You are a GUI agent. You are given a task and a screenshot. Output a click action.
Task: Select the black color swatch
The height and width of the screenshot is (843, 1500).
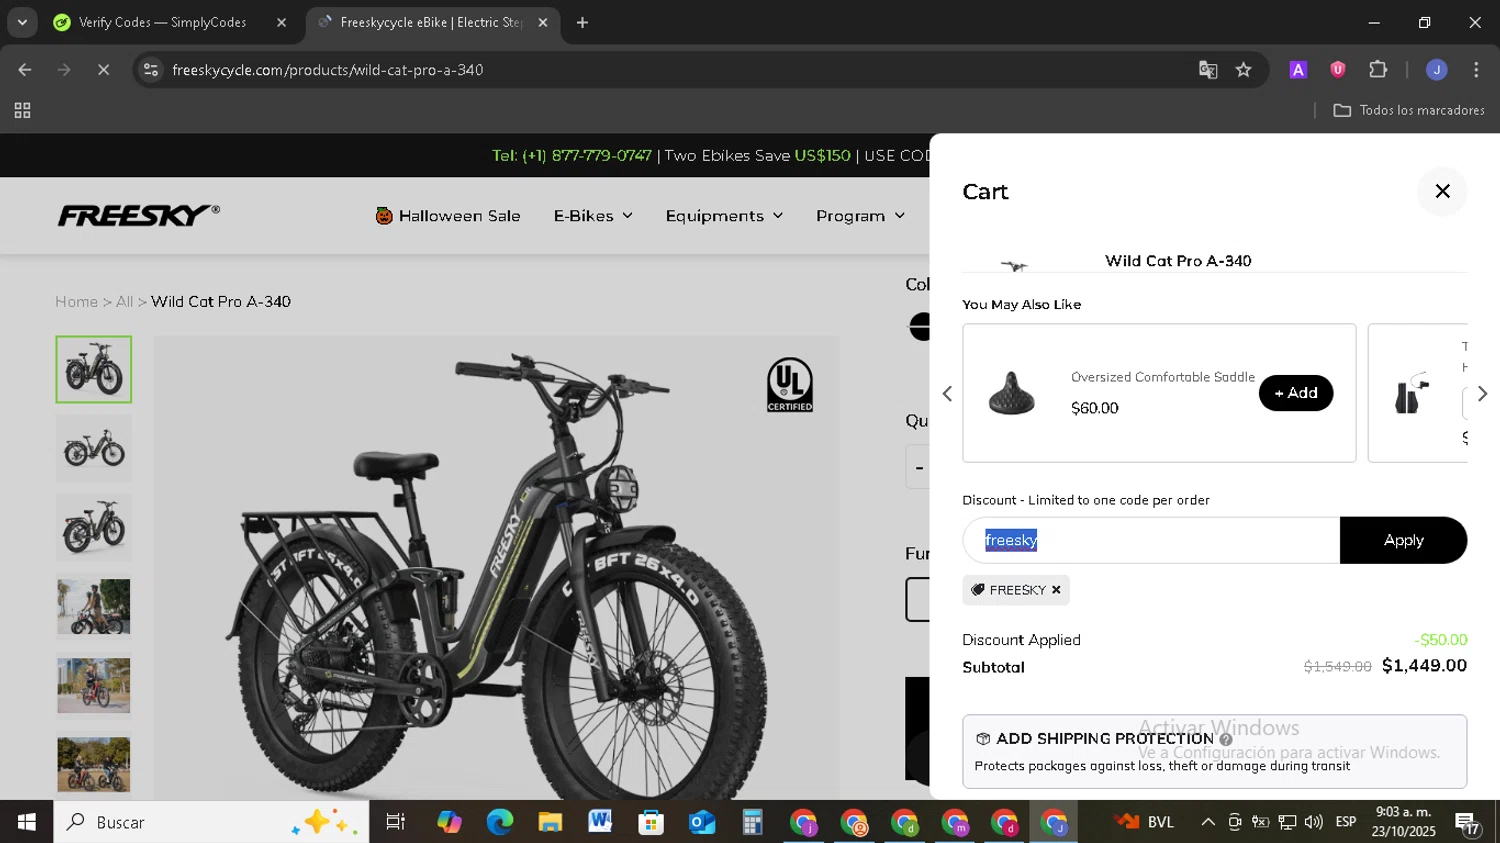click(920, 327)
